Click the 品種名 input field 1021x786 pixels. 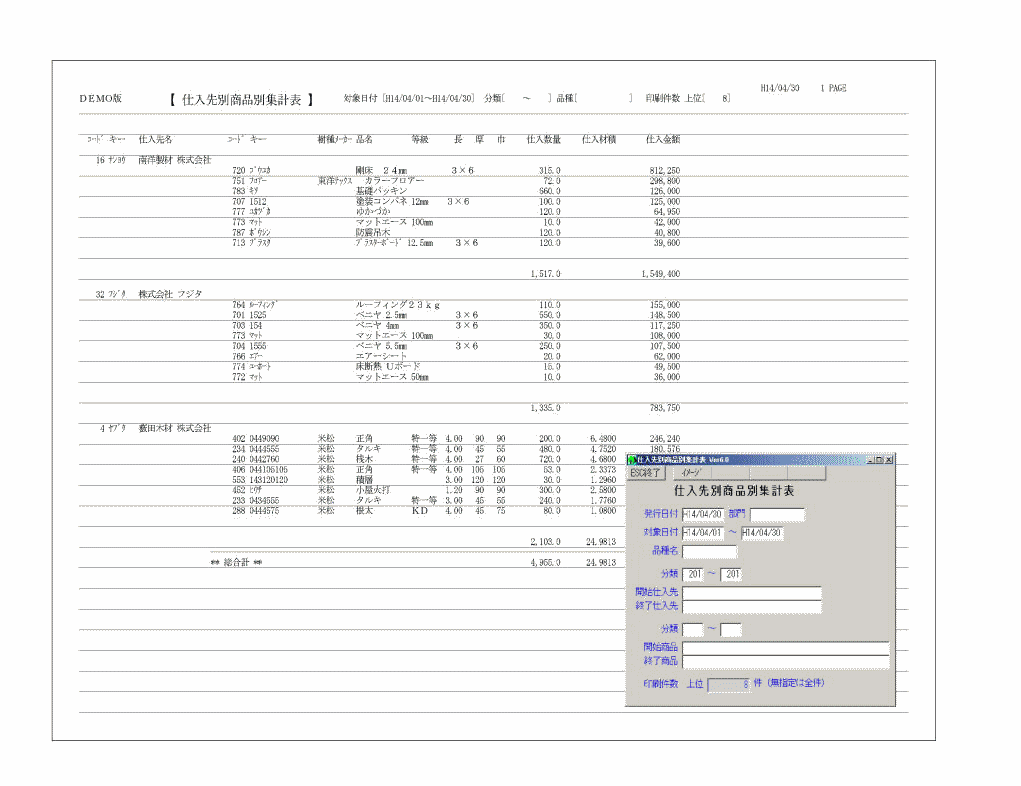coord(709,552)
